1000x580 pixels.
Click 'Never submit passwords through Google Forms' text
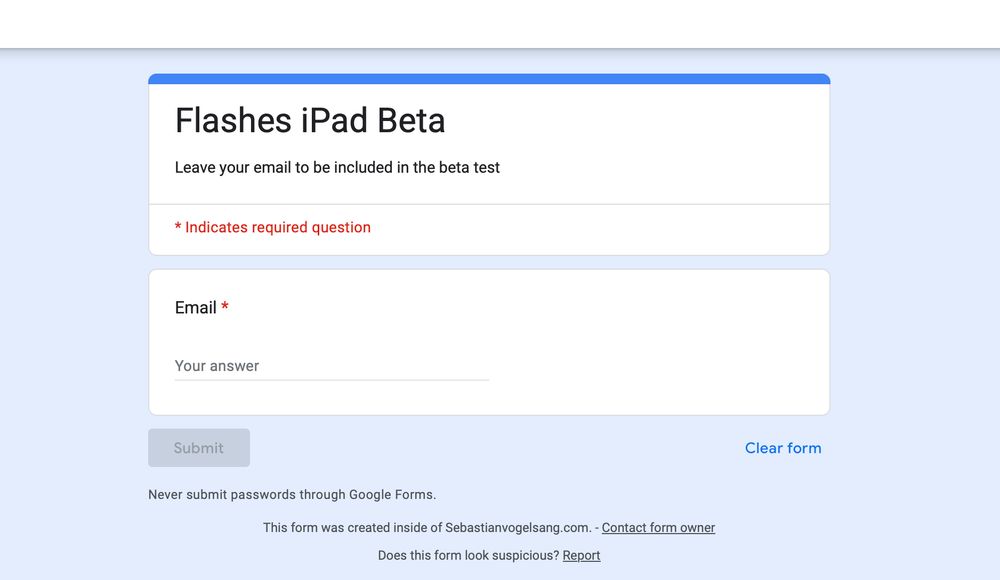[292, 494]
